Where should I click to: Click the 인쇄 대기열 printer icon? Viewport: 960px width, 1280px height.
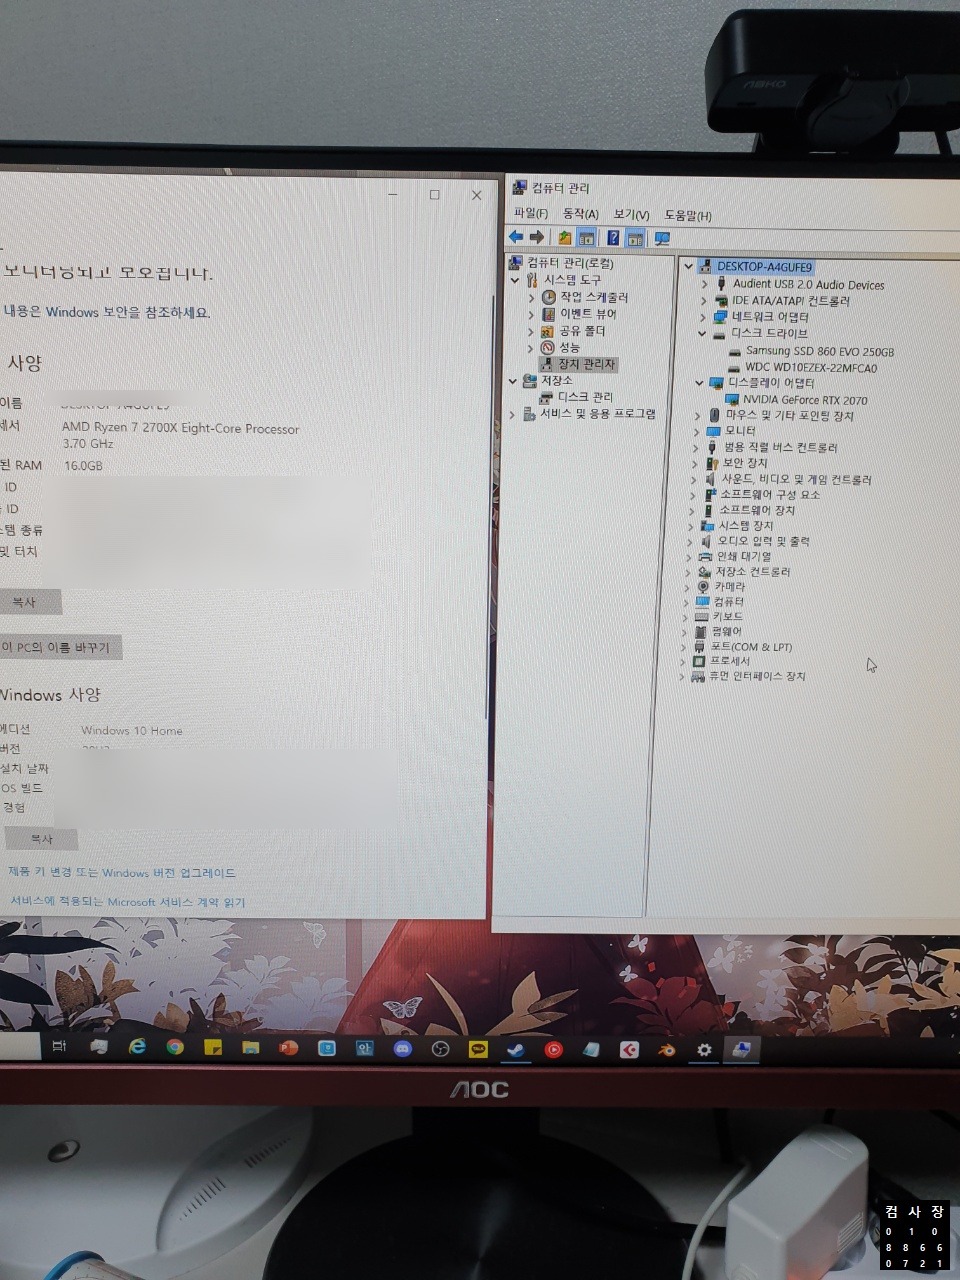click(x=705, y=557)
